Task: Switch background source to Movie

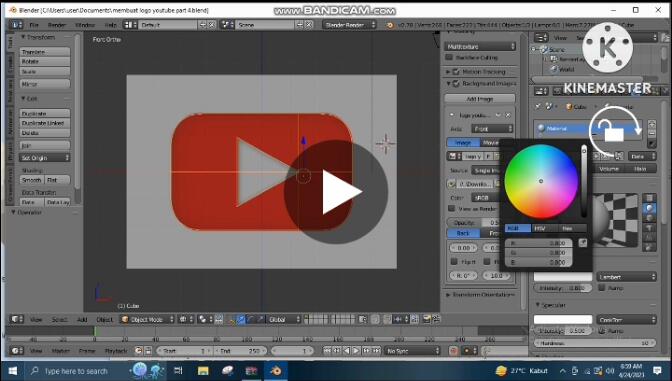Action: pos(491,142)
